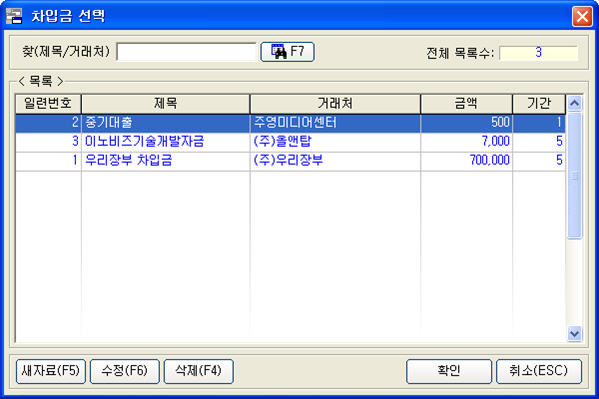Screen dimensions: 599x399
Task: Click the list scrollbar up arrow
Action: click(x=575, y=103)
